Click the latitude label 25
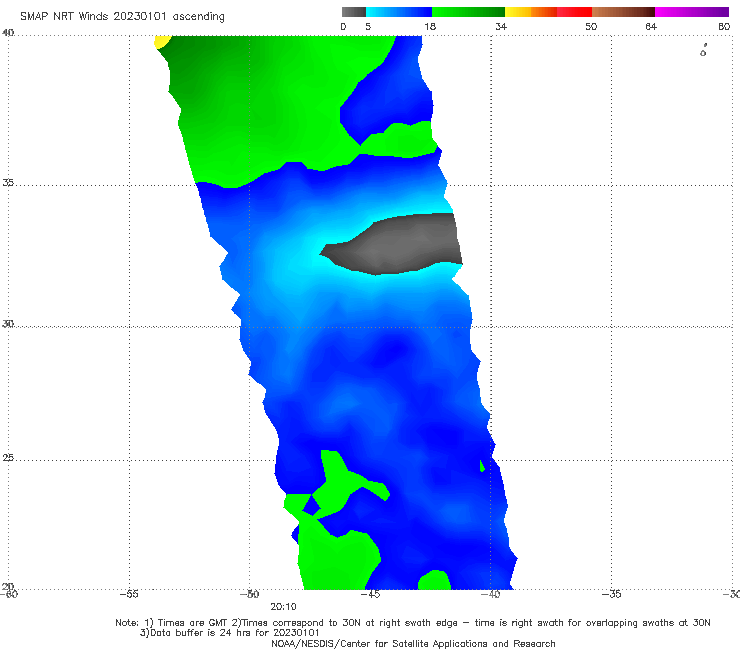Image resolution: width=740 pixels, height=650 pixels. (x=8, y=458)
